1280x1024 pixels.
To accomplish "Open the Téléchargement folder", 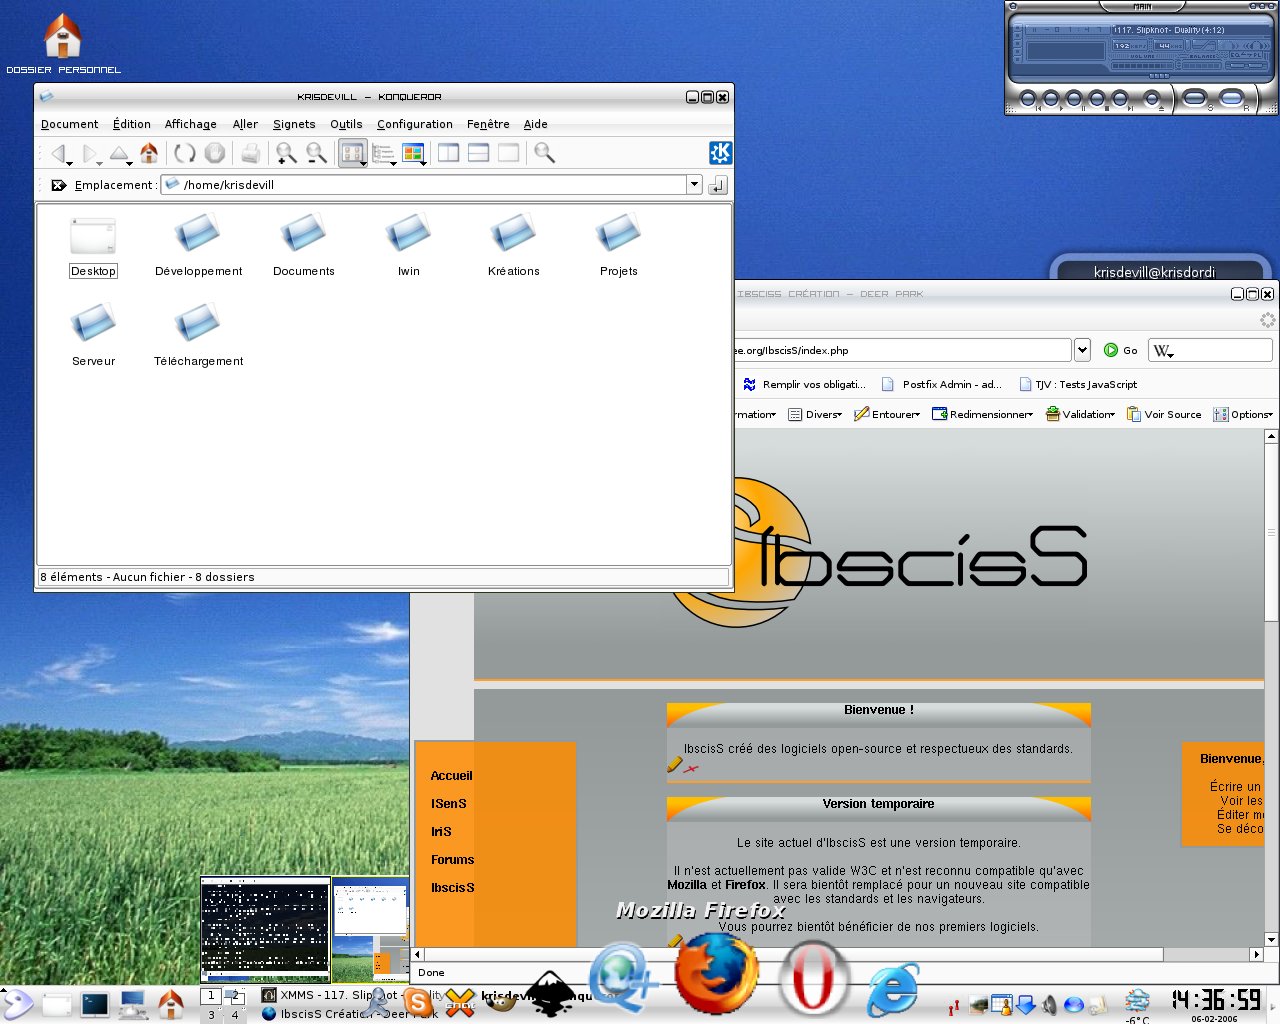I will [198, 336].
